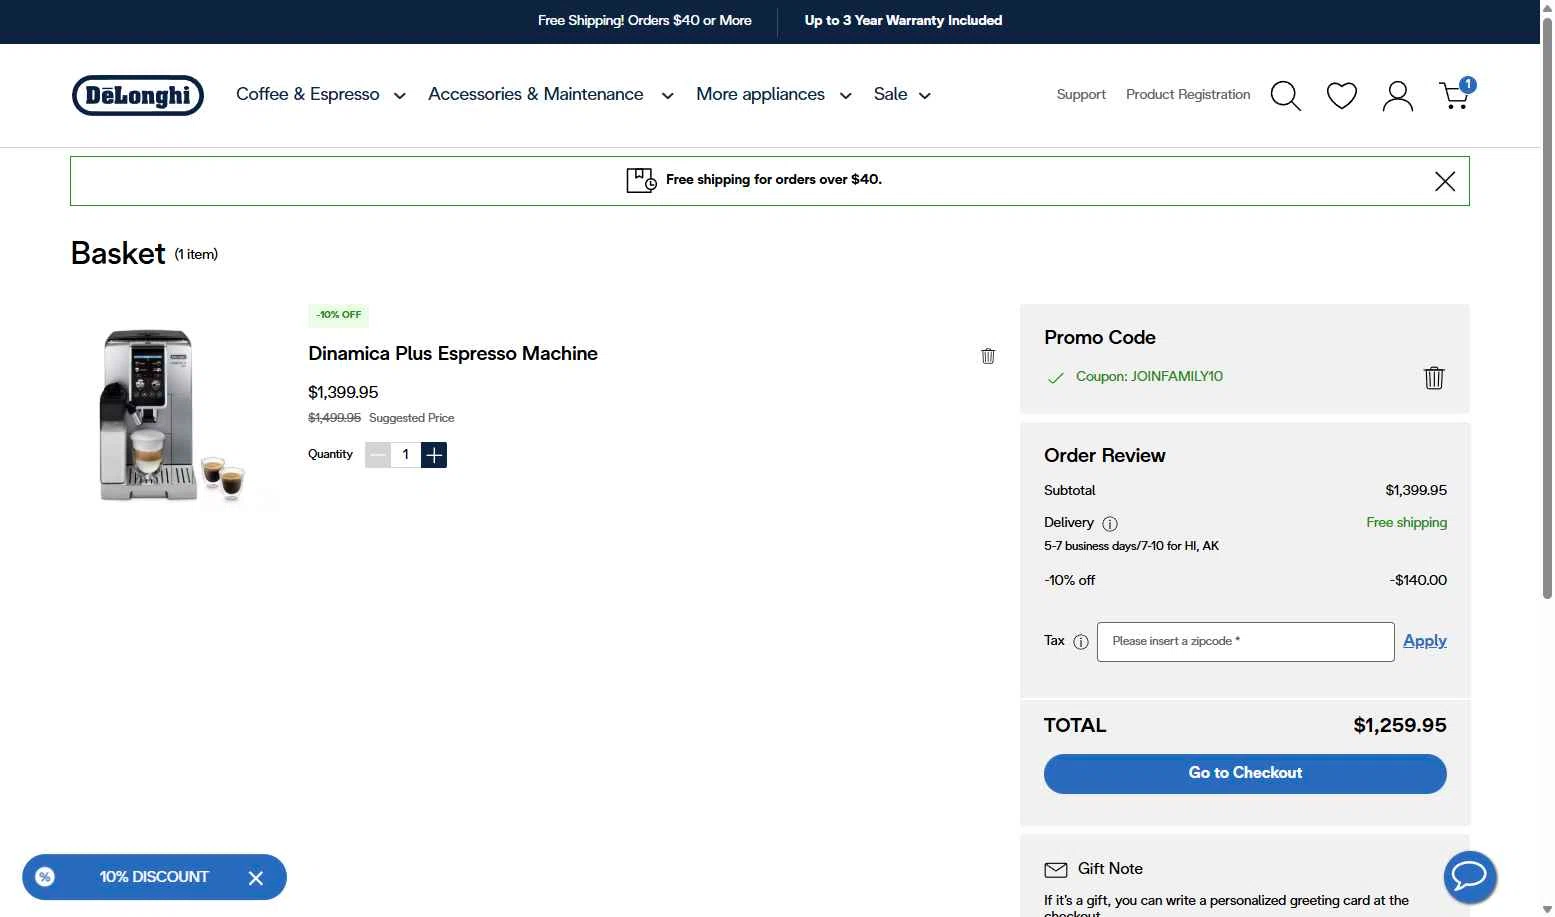Open the shopping cart icon
This screenshot has height=917, width=1555.
point(1456,94)
